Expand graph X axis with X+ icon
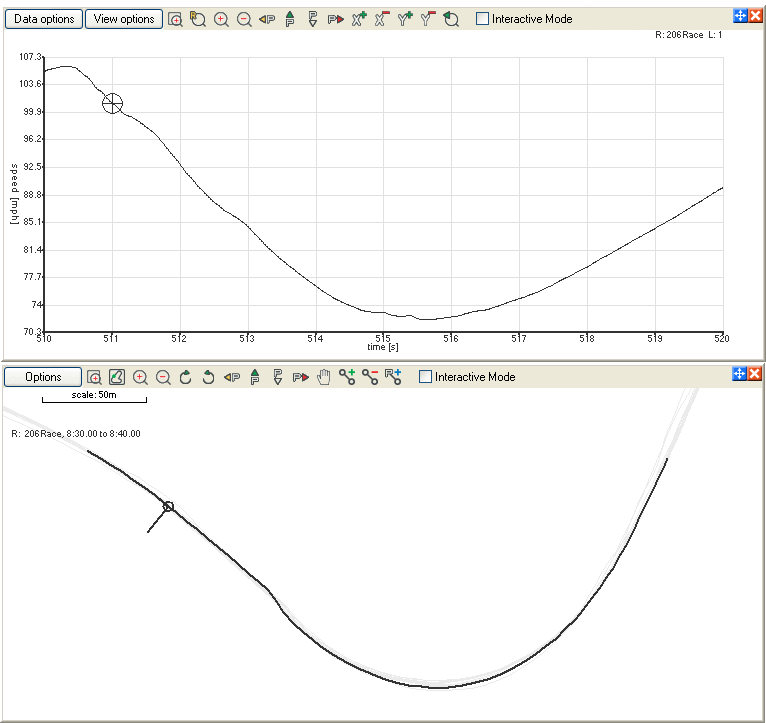The image size is (766, 723). pyautogui.click(x=358, y=19)
